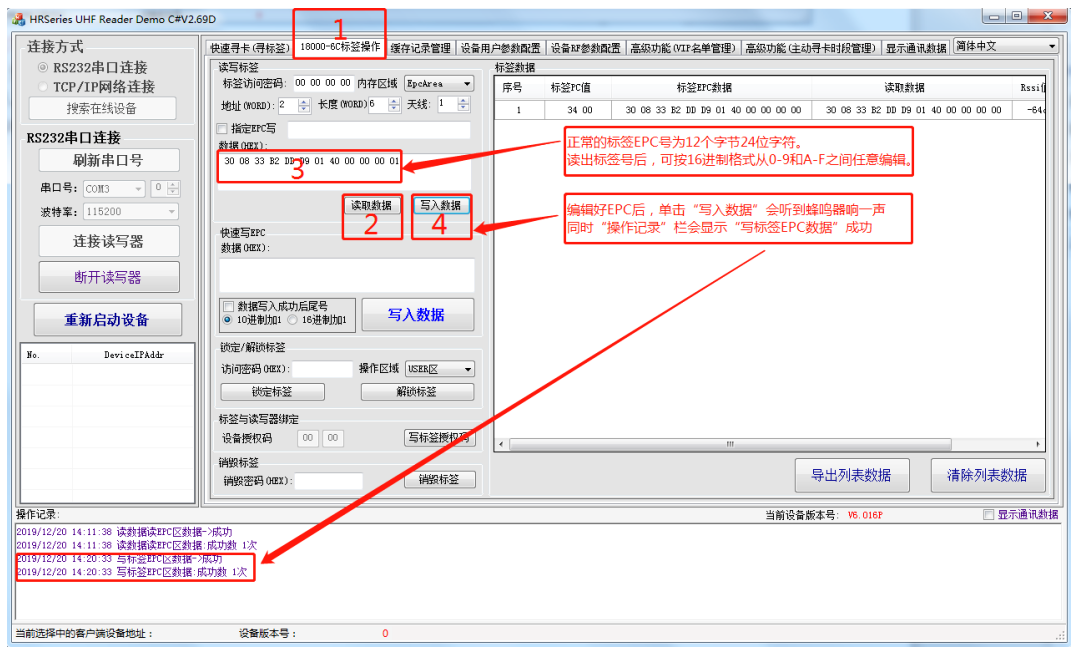Image resolution: width=1077 pixels, height=651 pixels.
Task: Enable 数据写入成功后尾号 checkbox
Action: 228,306
